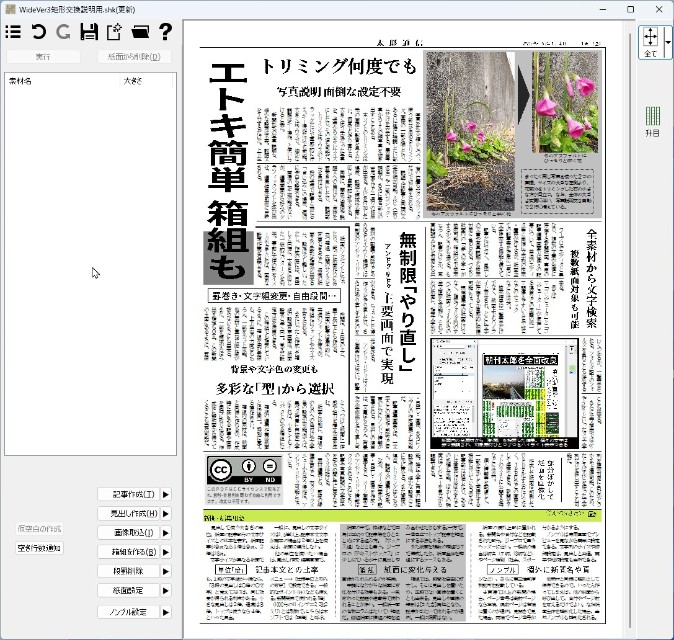Expand arrow next to 見出し作成(H)
This screenshot has height=640, width=674.
coord(166,513)
